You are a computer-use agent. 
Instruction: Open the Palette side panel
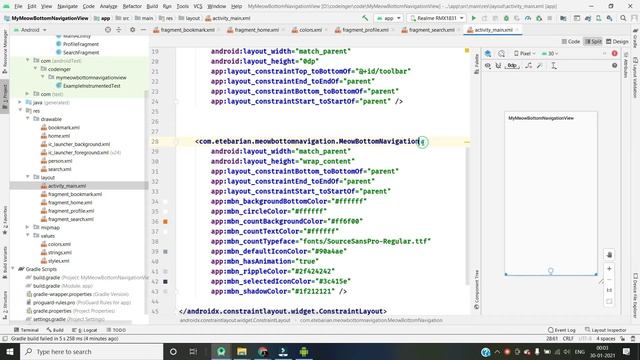pyautogui.click(x=476, y=64)
